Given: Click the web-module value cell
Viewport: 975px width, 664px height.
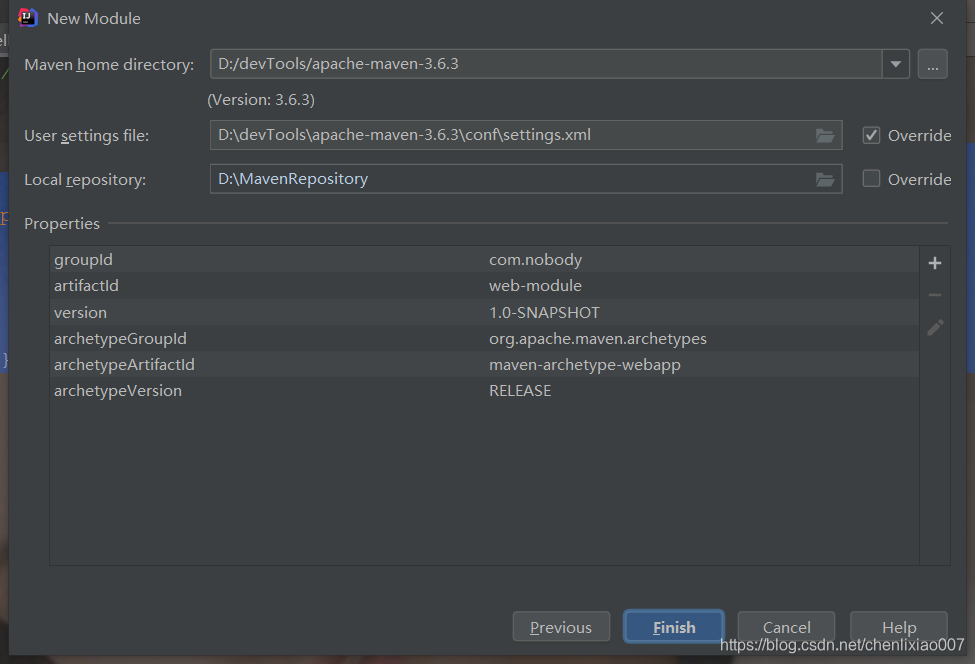Looking at the screenshot, I should (535, 285).
